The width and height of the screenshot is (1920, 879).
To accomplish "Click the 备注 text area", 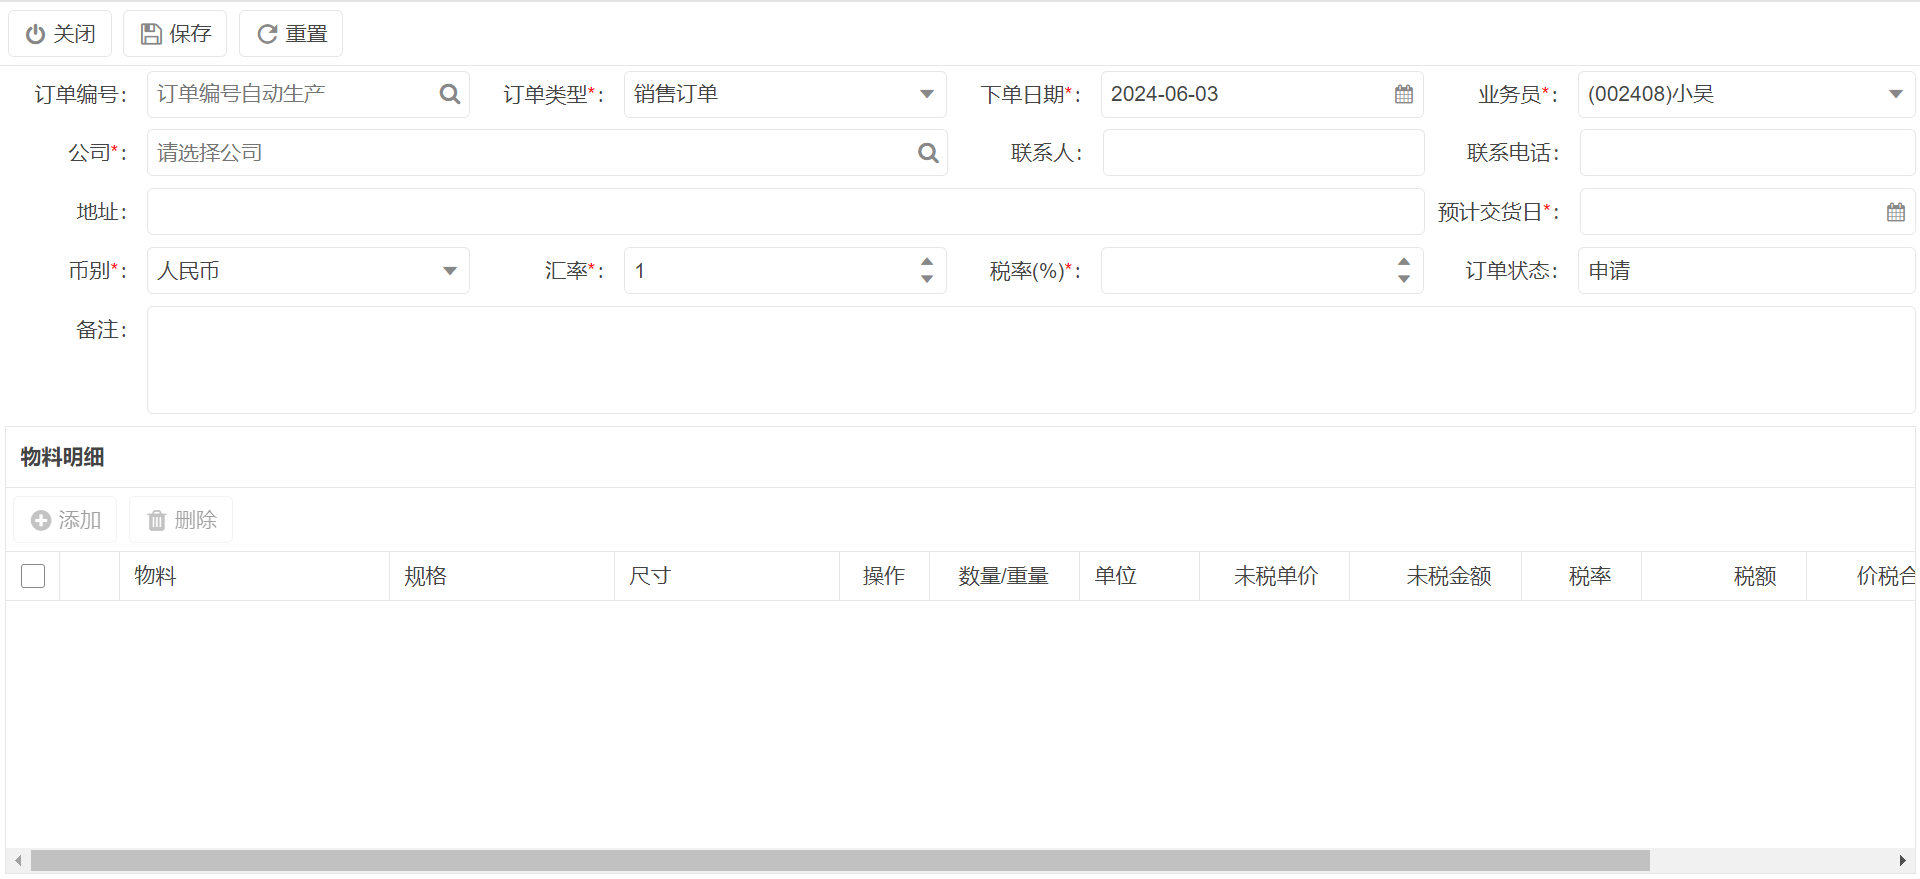I will coord(1031,360).
